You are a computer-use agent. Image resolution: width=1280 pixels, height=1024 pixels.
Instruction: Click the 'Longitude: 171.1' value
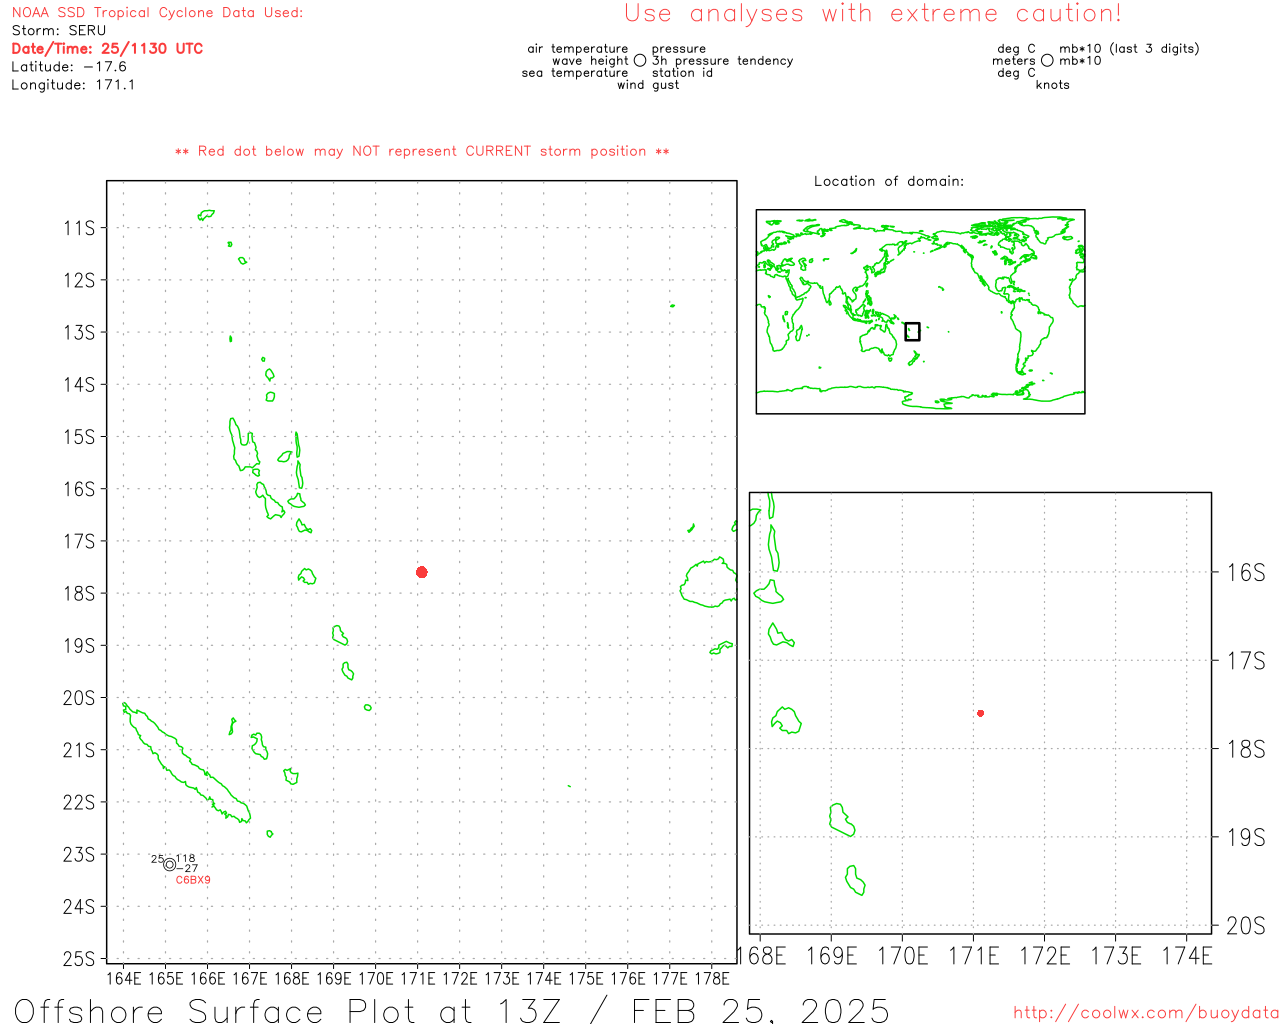(x=73, y=85)
